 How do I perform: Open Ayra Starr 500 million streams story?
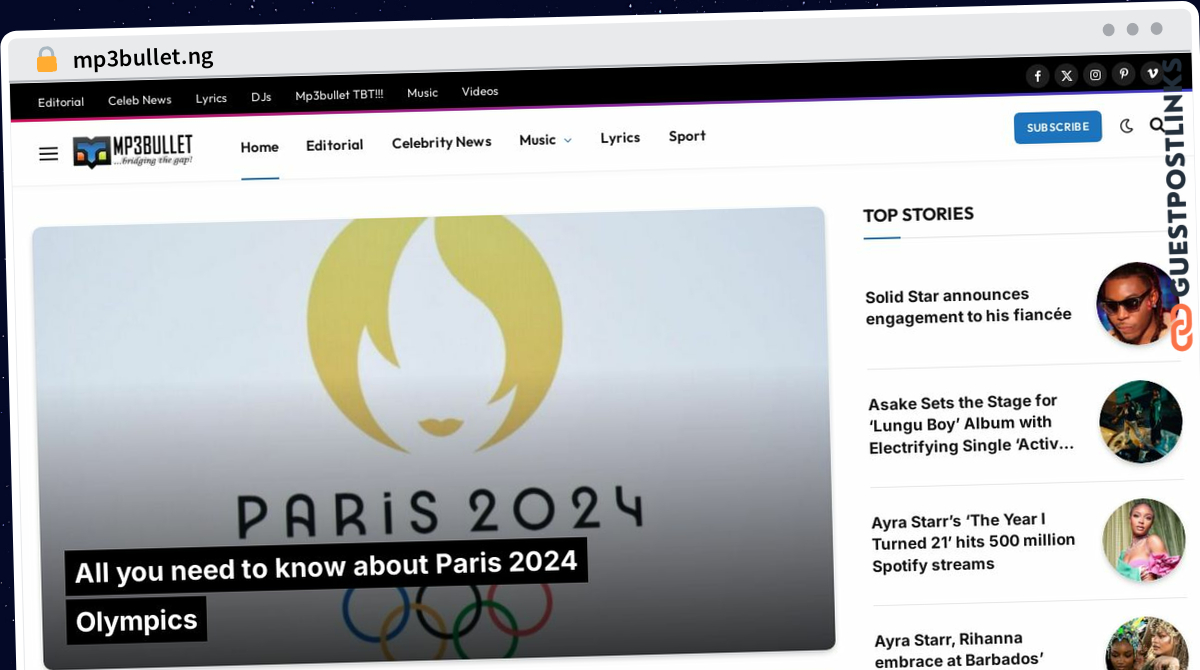tap(974, 542)
